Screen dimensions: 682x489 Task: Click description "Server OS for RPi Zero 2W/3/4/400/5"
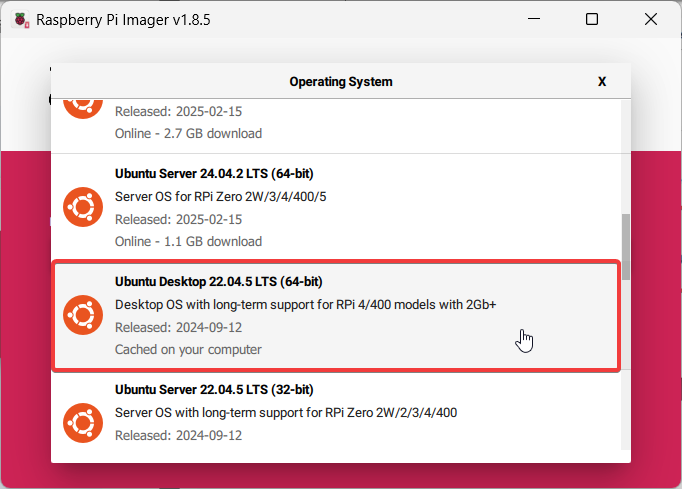point(220,196)
